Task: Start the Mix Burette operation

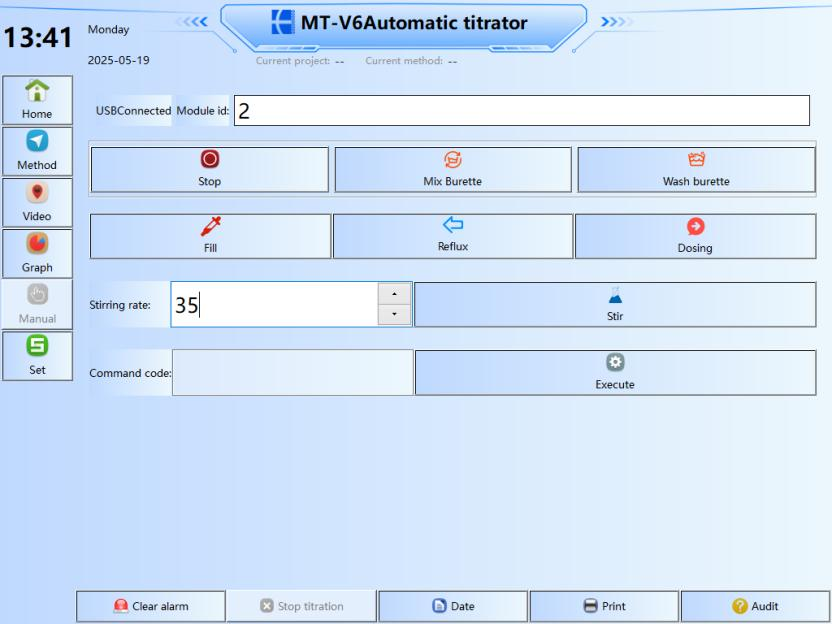Action: 453,170
